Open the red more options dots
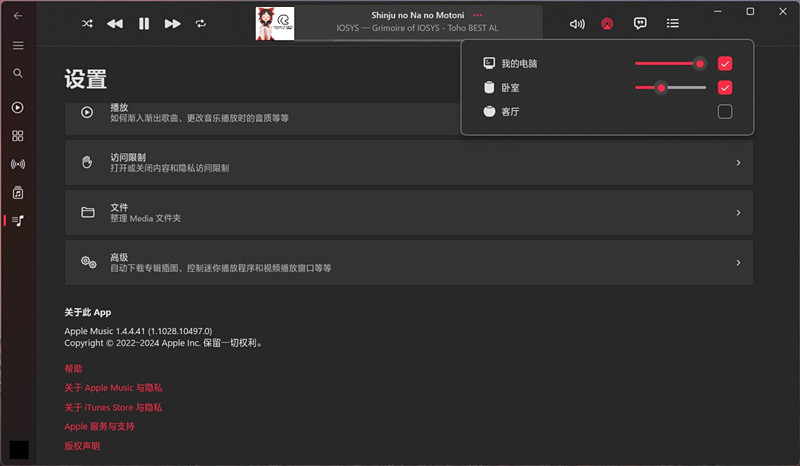800x466 pixels. tap(478, 15)
